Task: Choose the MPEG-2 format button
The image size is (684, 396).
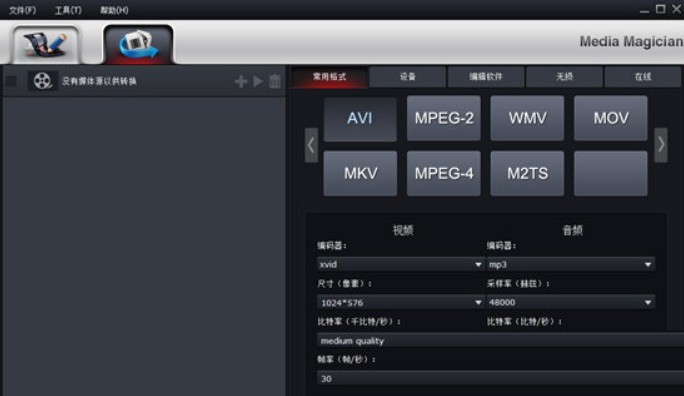Action: point(444,119)
